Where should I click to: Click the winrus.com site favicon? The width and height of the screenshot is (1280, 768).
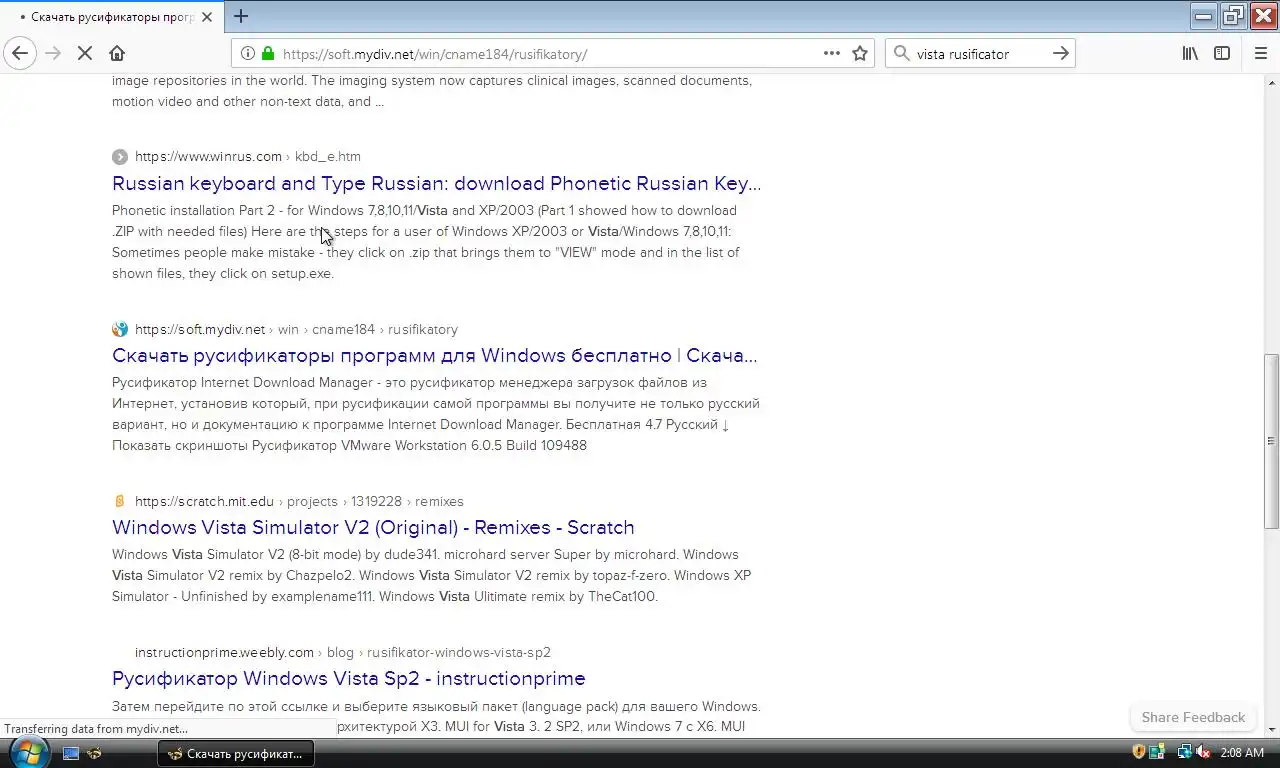pyautogui.click(x=120, y=156)
